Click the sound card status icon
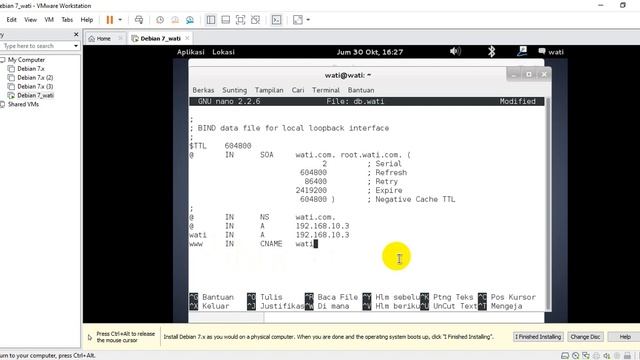The width and height of the screenshot is (640, 360). pyautogui.click(x=607, y=356)
